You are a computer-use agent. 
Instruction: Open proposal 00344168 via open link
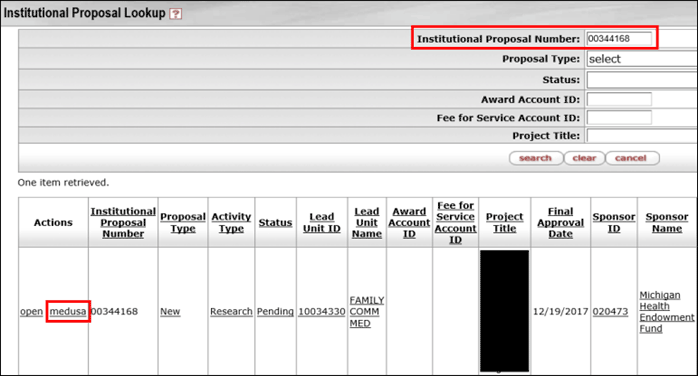[x=32, y=311]
